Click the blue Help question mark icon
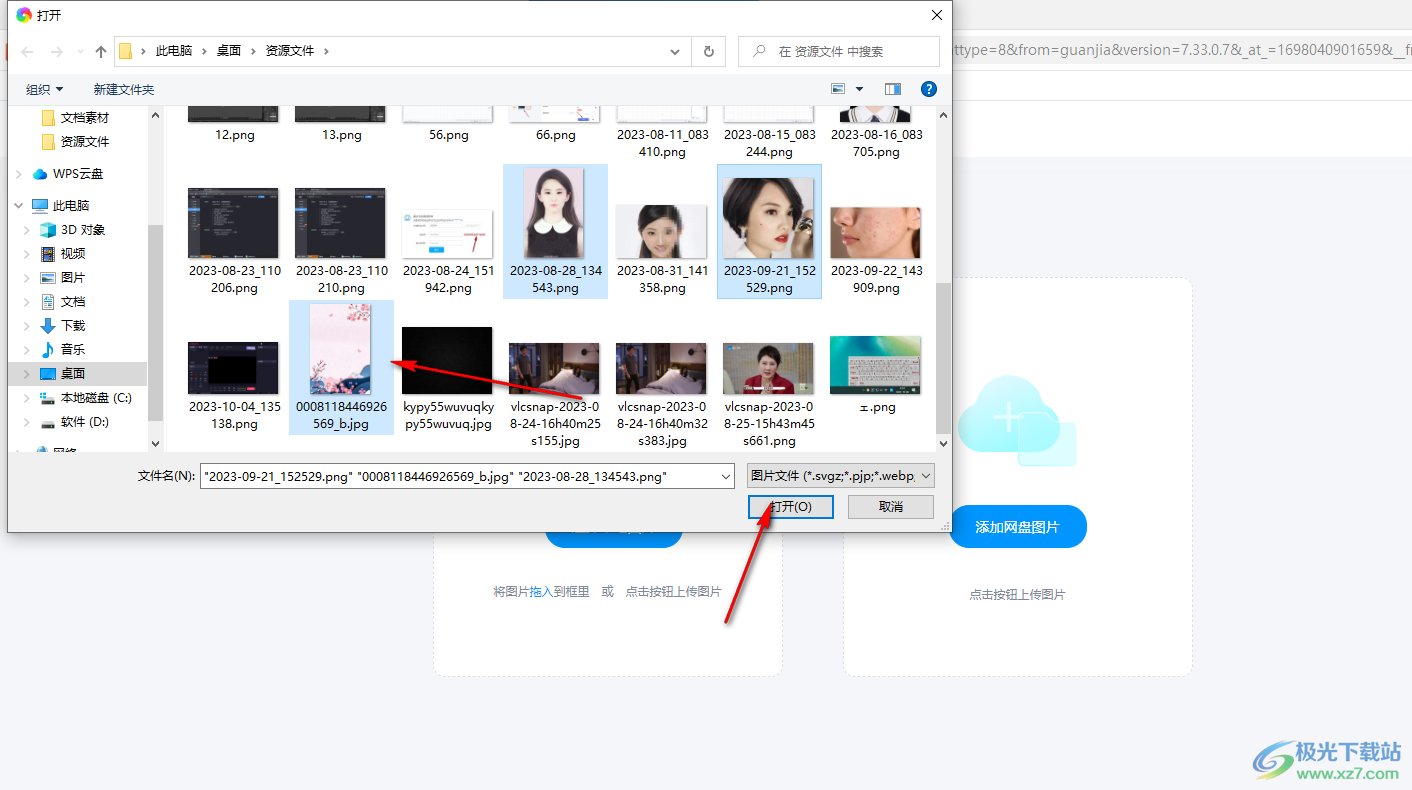This screenshot has height=790, width=1412. 928,89
